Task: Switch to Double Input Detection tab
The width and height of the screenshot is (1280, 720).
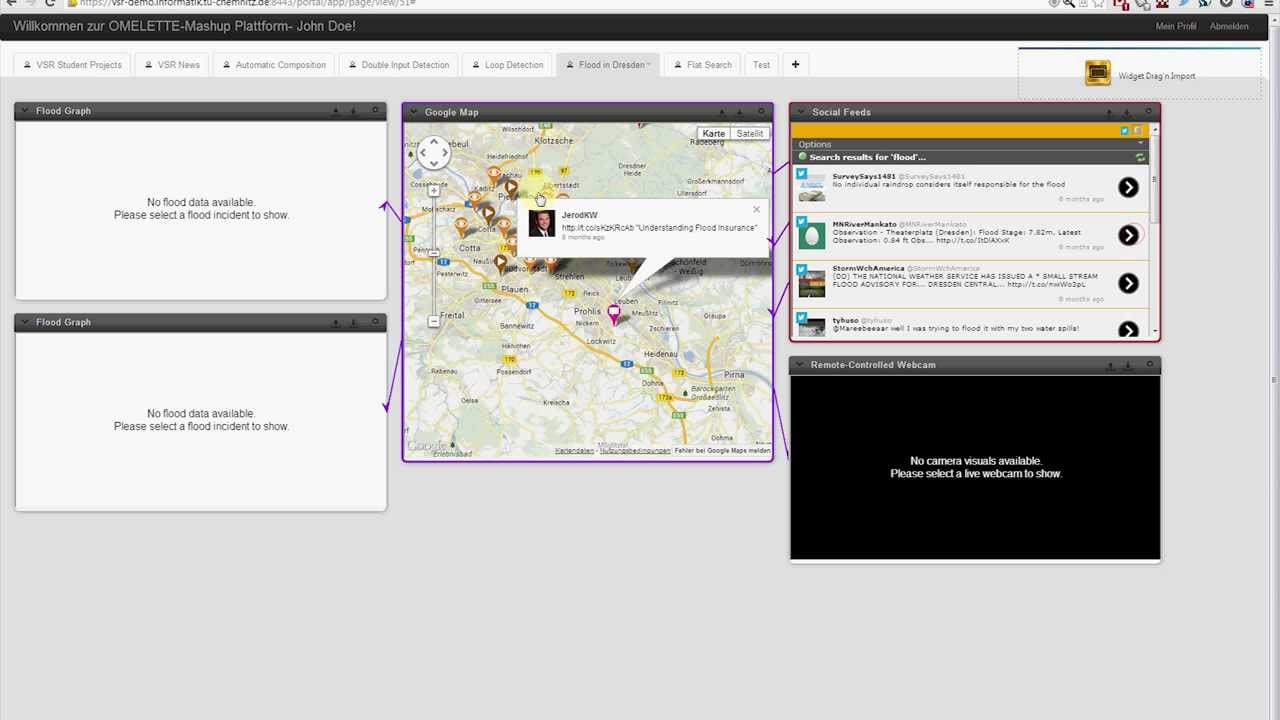Action: [398, 65]
